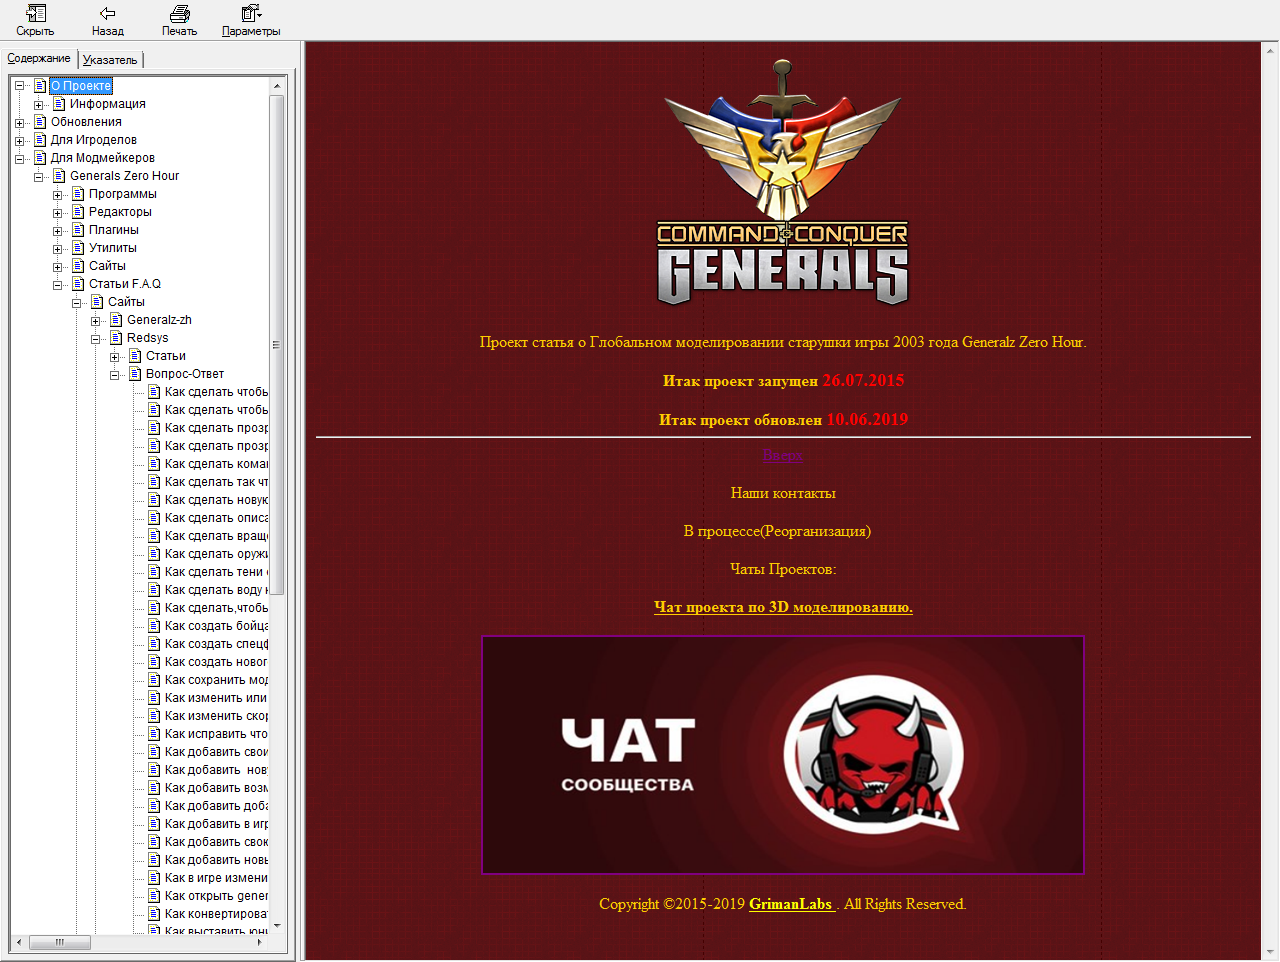Open the Параметры options menu

coord(251,20)
